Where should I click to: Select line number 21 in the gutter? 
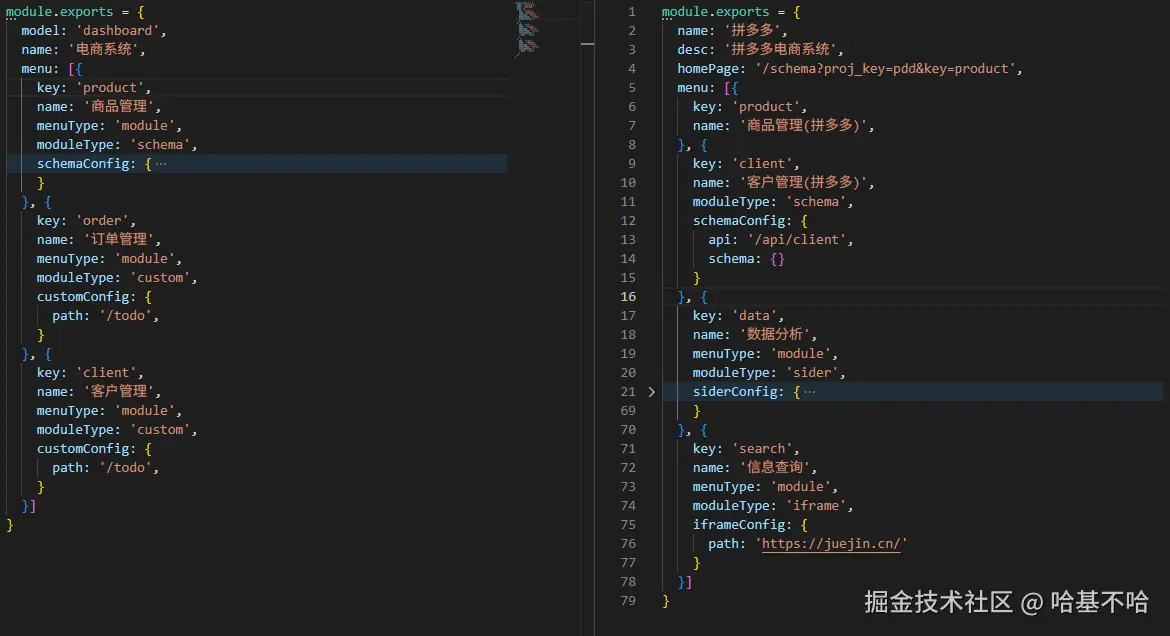click(x=628, y=392)
